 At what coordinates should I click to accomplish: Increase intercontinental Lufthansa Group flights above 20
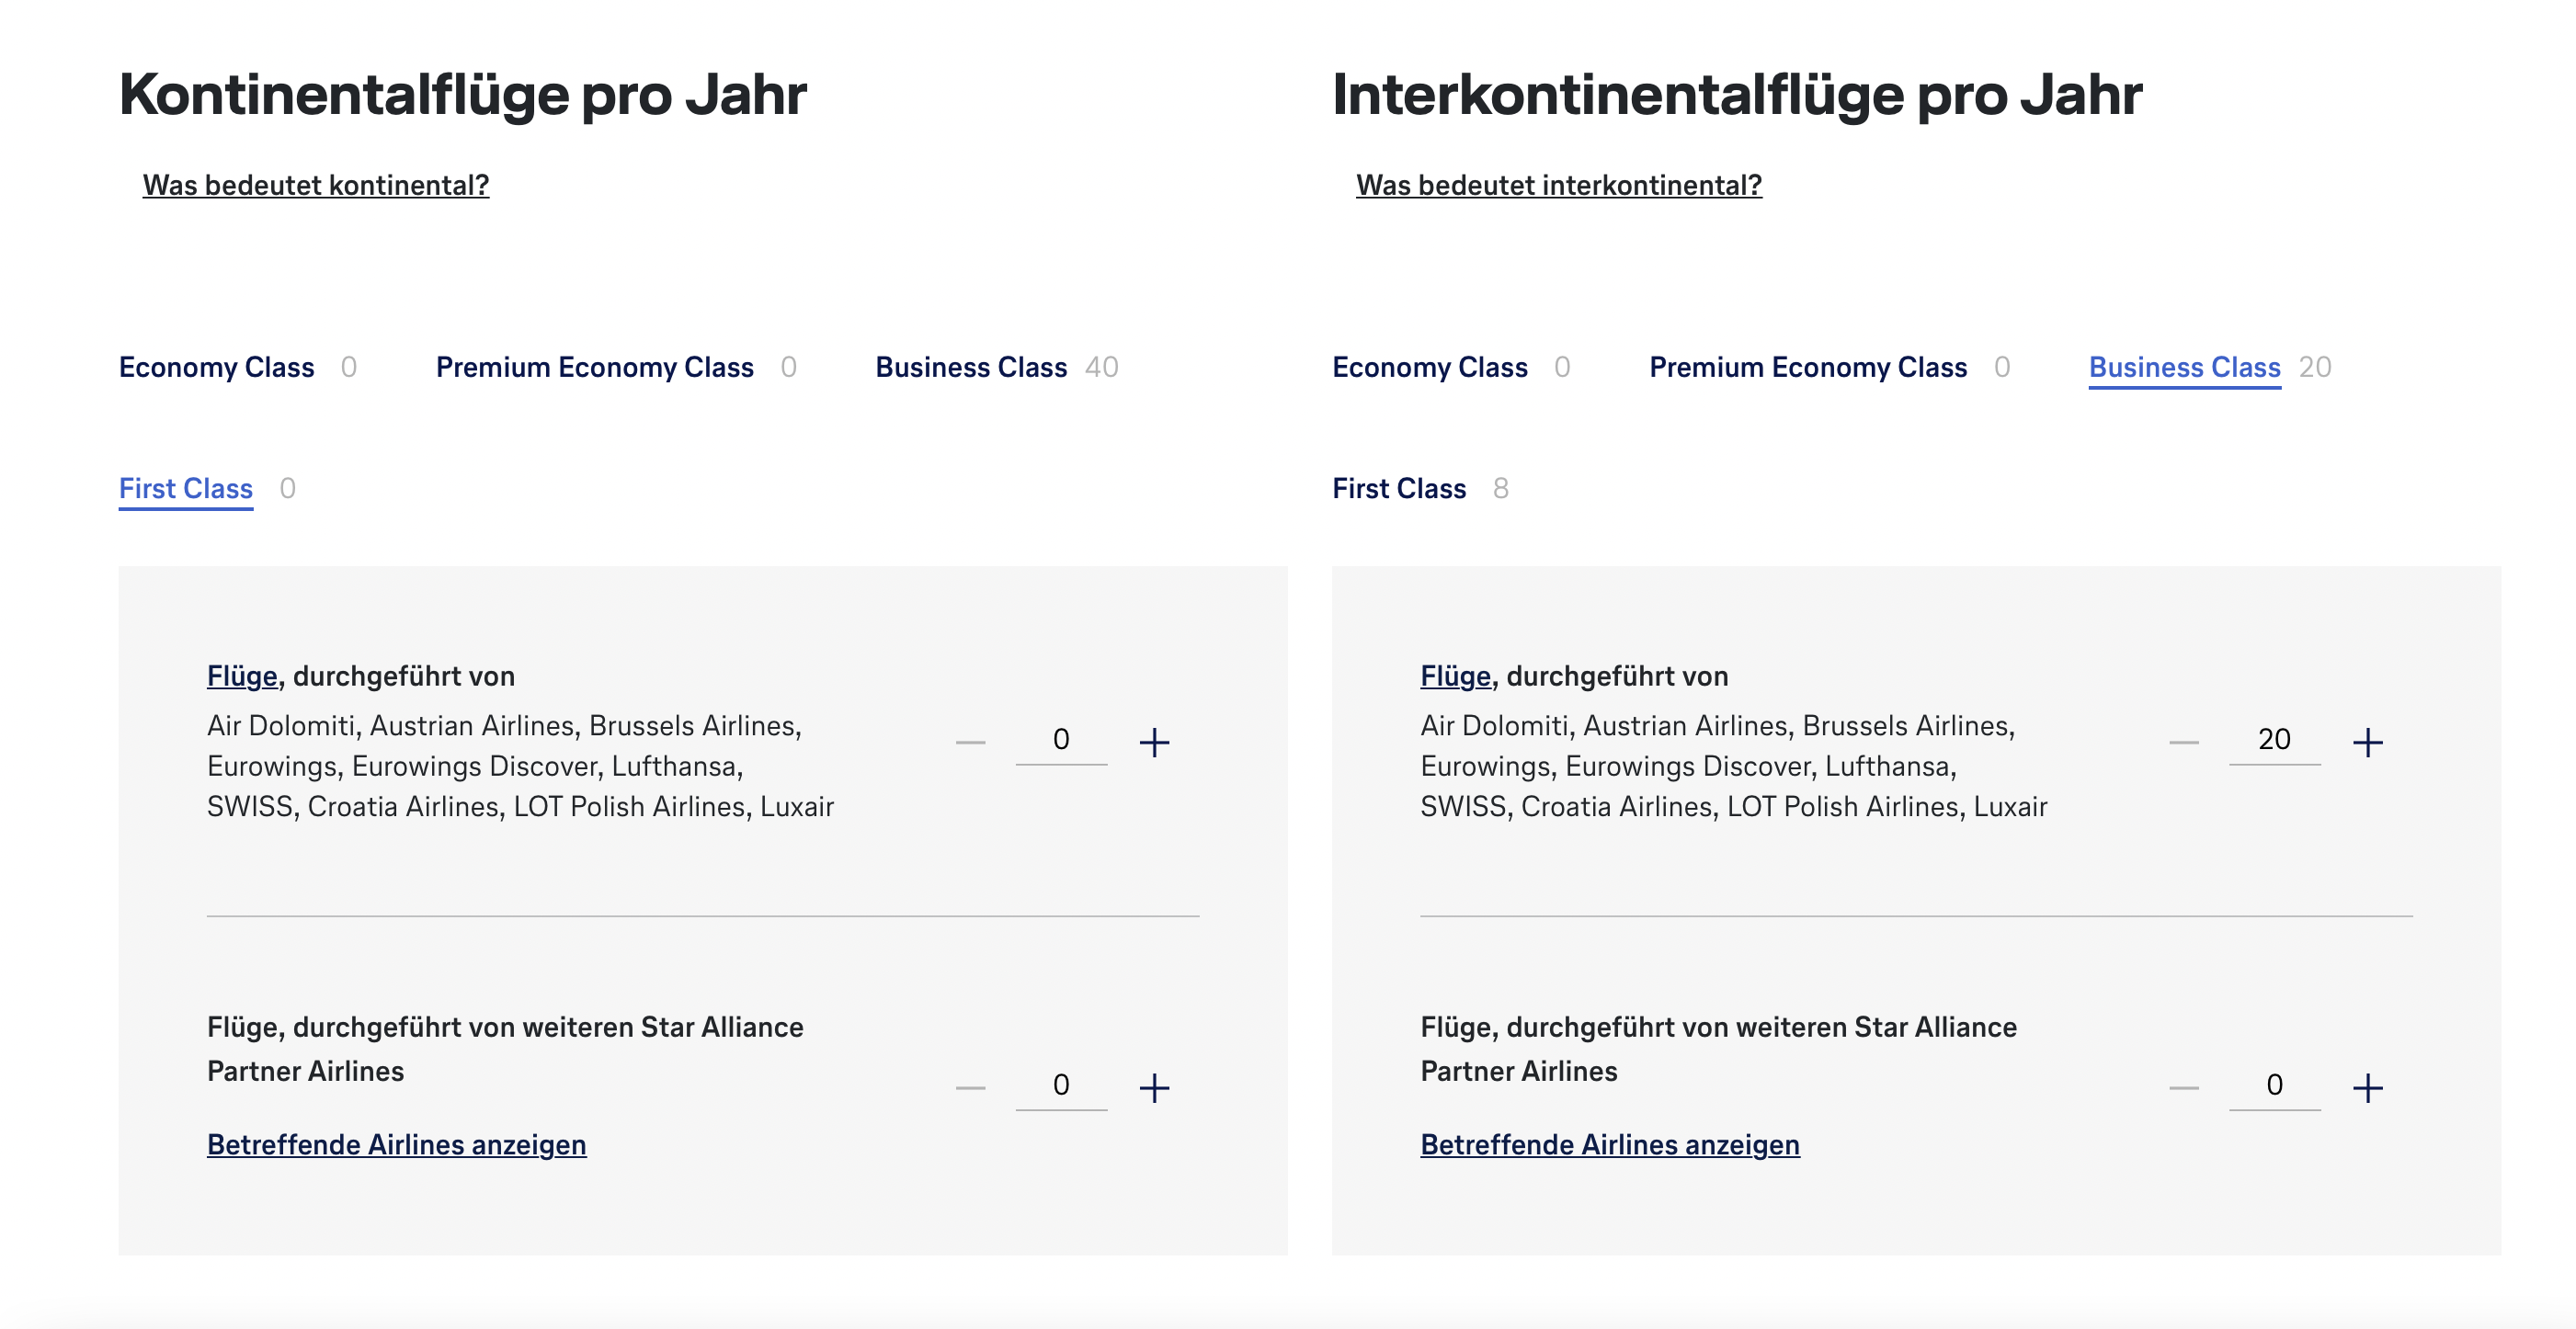pos(2367,742)
